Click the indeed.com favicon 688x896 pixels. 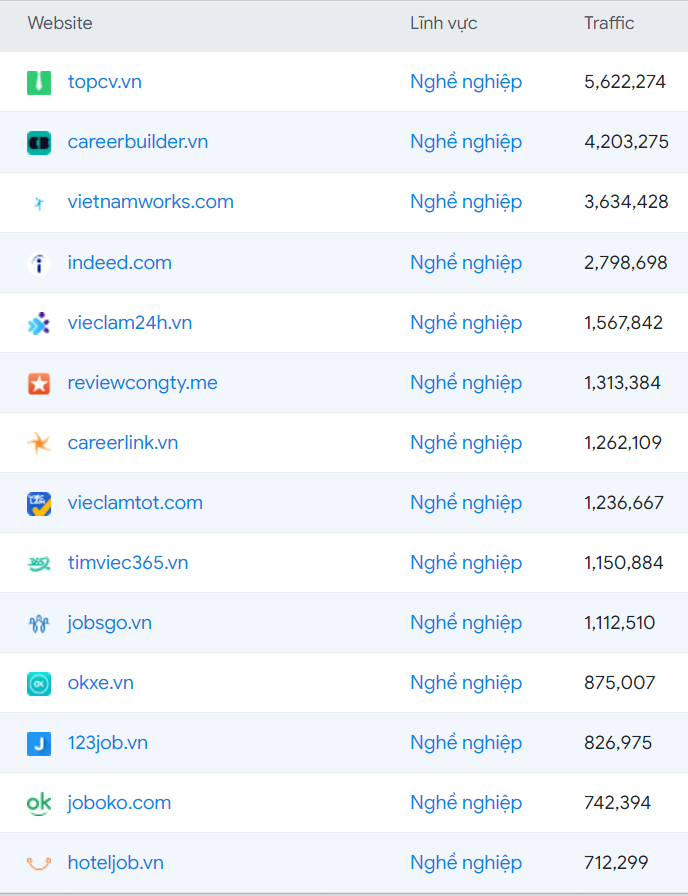[x=39, y=263]
